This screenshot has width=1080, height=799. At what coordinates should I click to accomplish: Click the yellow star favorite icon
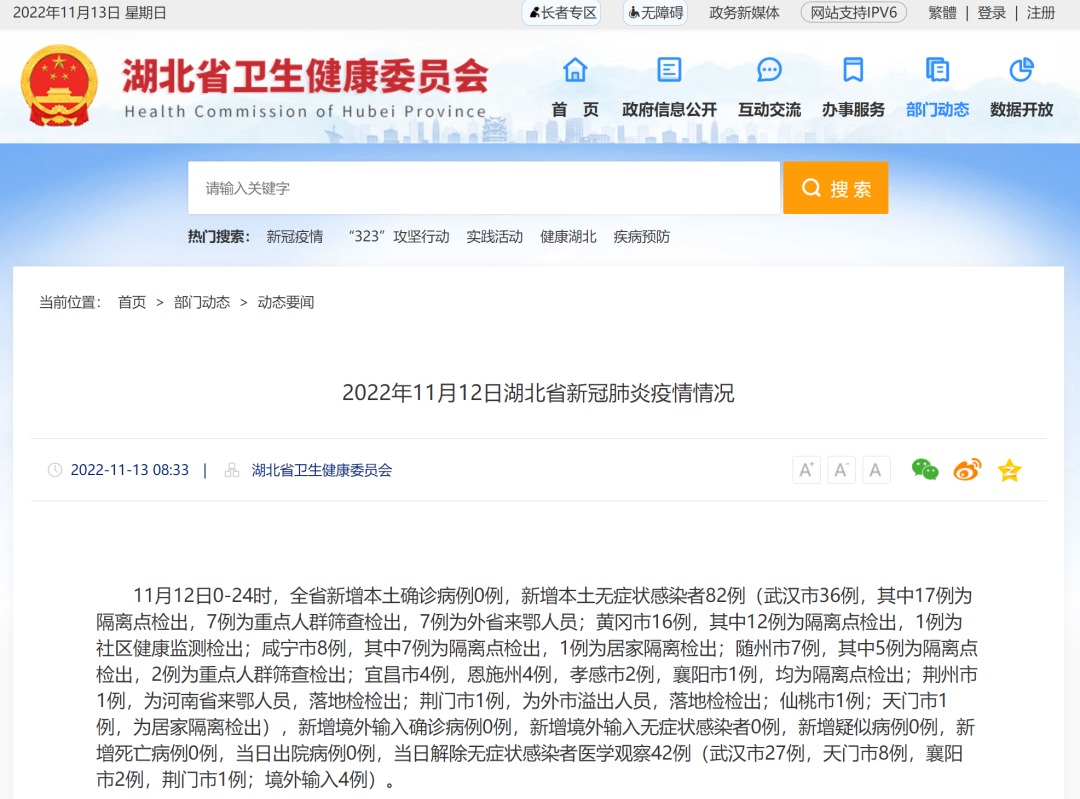pyautogui.click(x=1009, y=470)
